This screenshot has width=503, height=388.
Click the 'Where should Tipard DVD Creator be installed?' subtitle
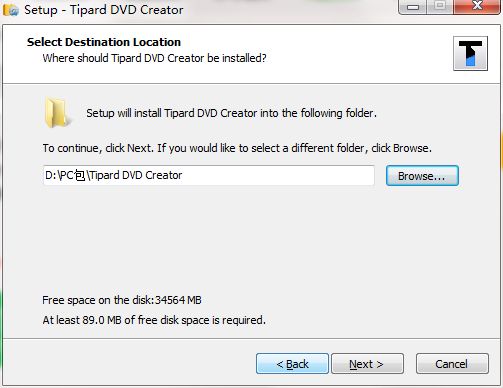click(x=154, y=58)
